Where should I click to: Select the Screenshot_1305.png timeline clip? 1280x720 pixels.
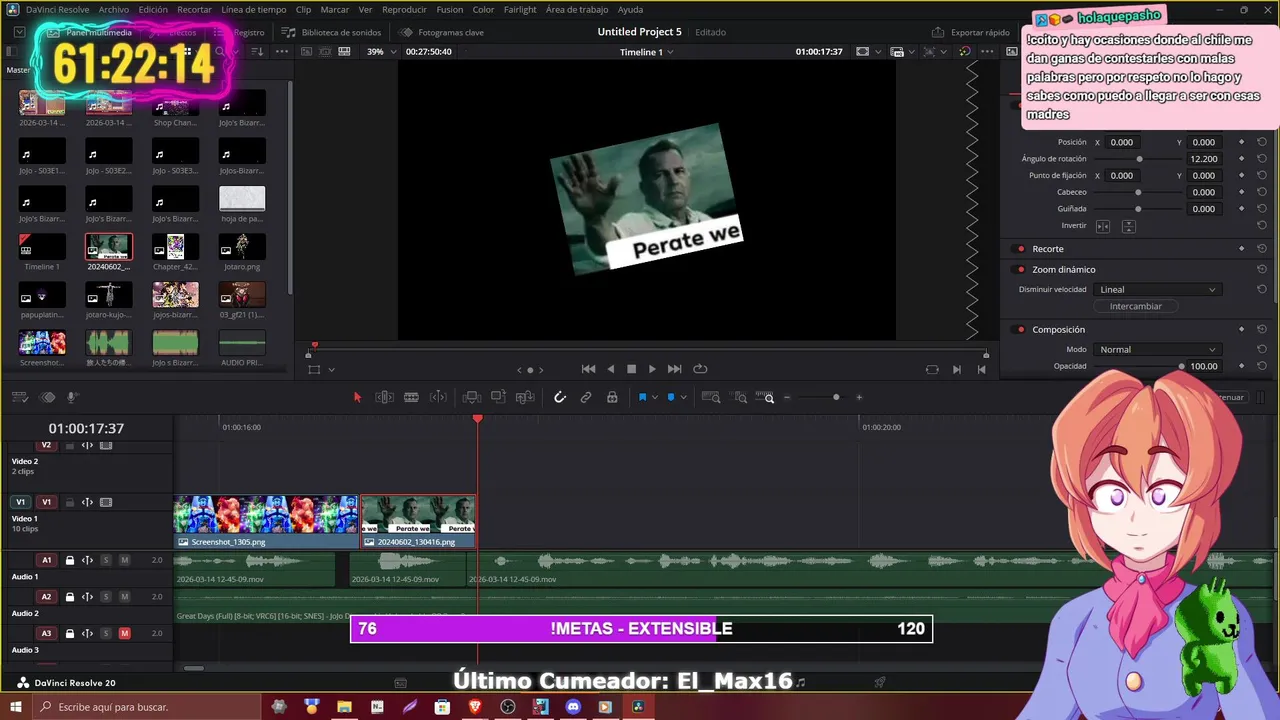266,521
